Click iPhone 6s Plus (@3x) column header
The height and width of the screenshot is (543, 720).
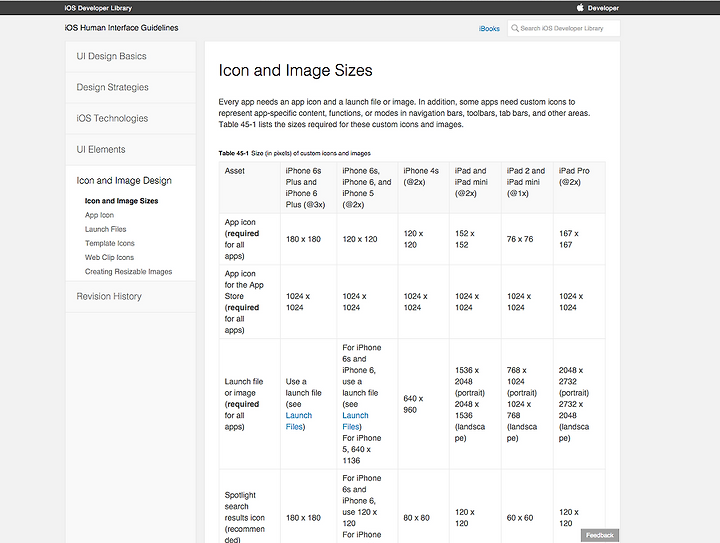pyautogui.click(x=309, y=187)
